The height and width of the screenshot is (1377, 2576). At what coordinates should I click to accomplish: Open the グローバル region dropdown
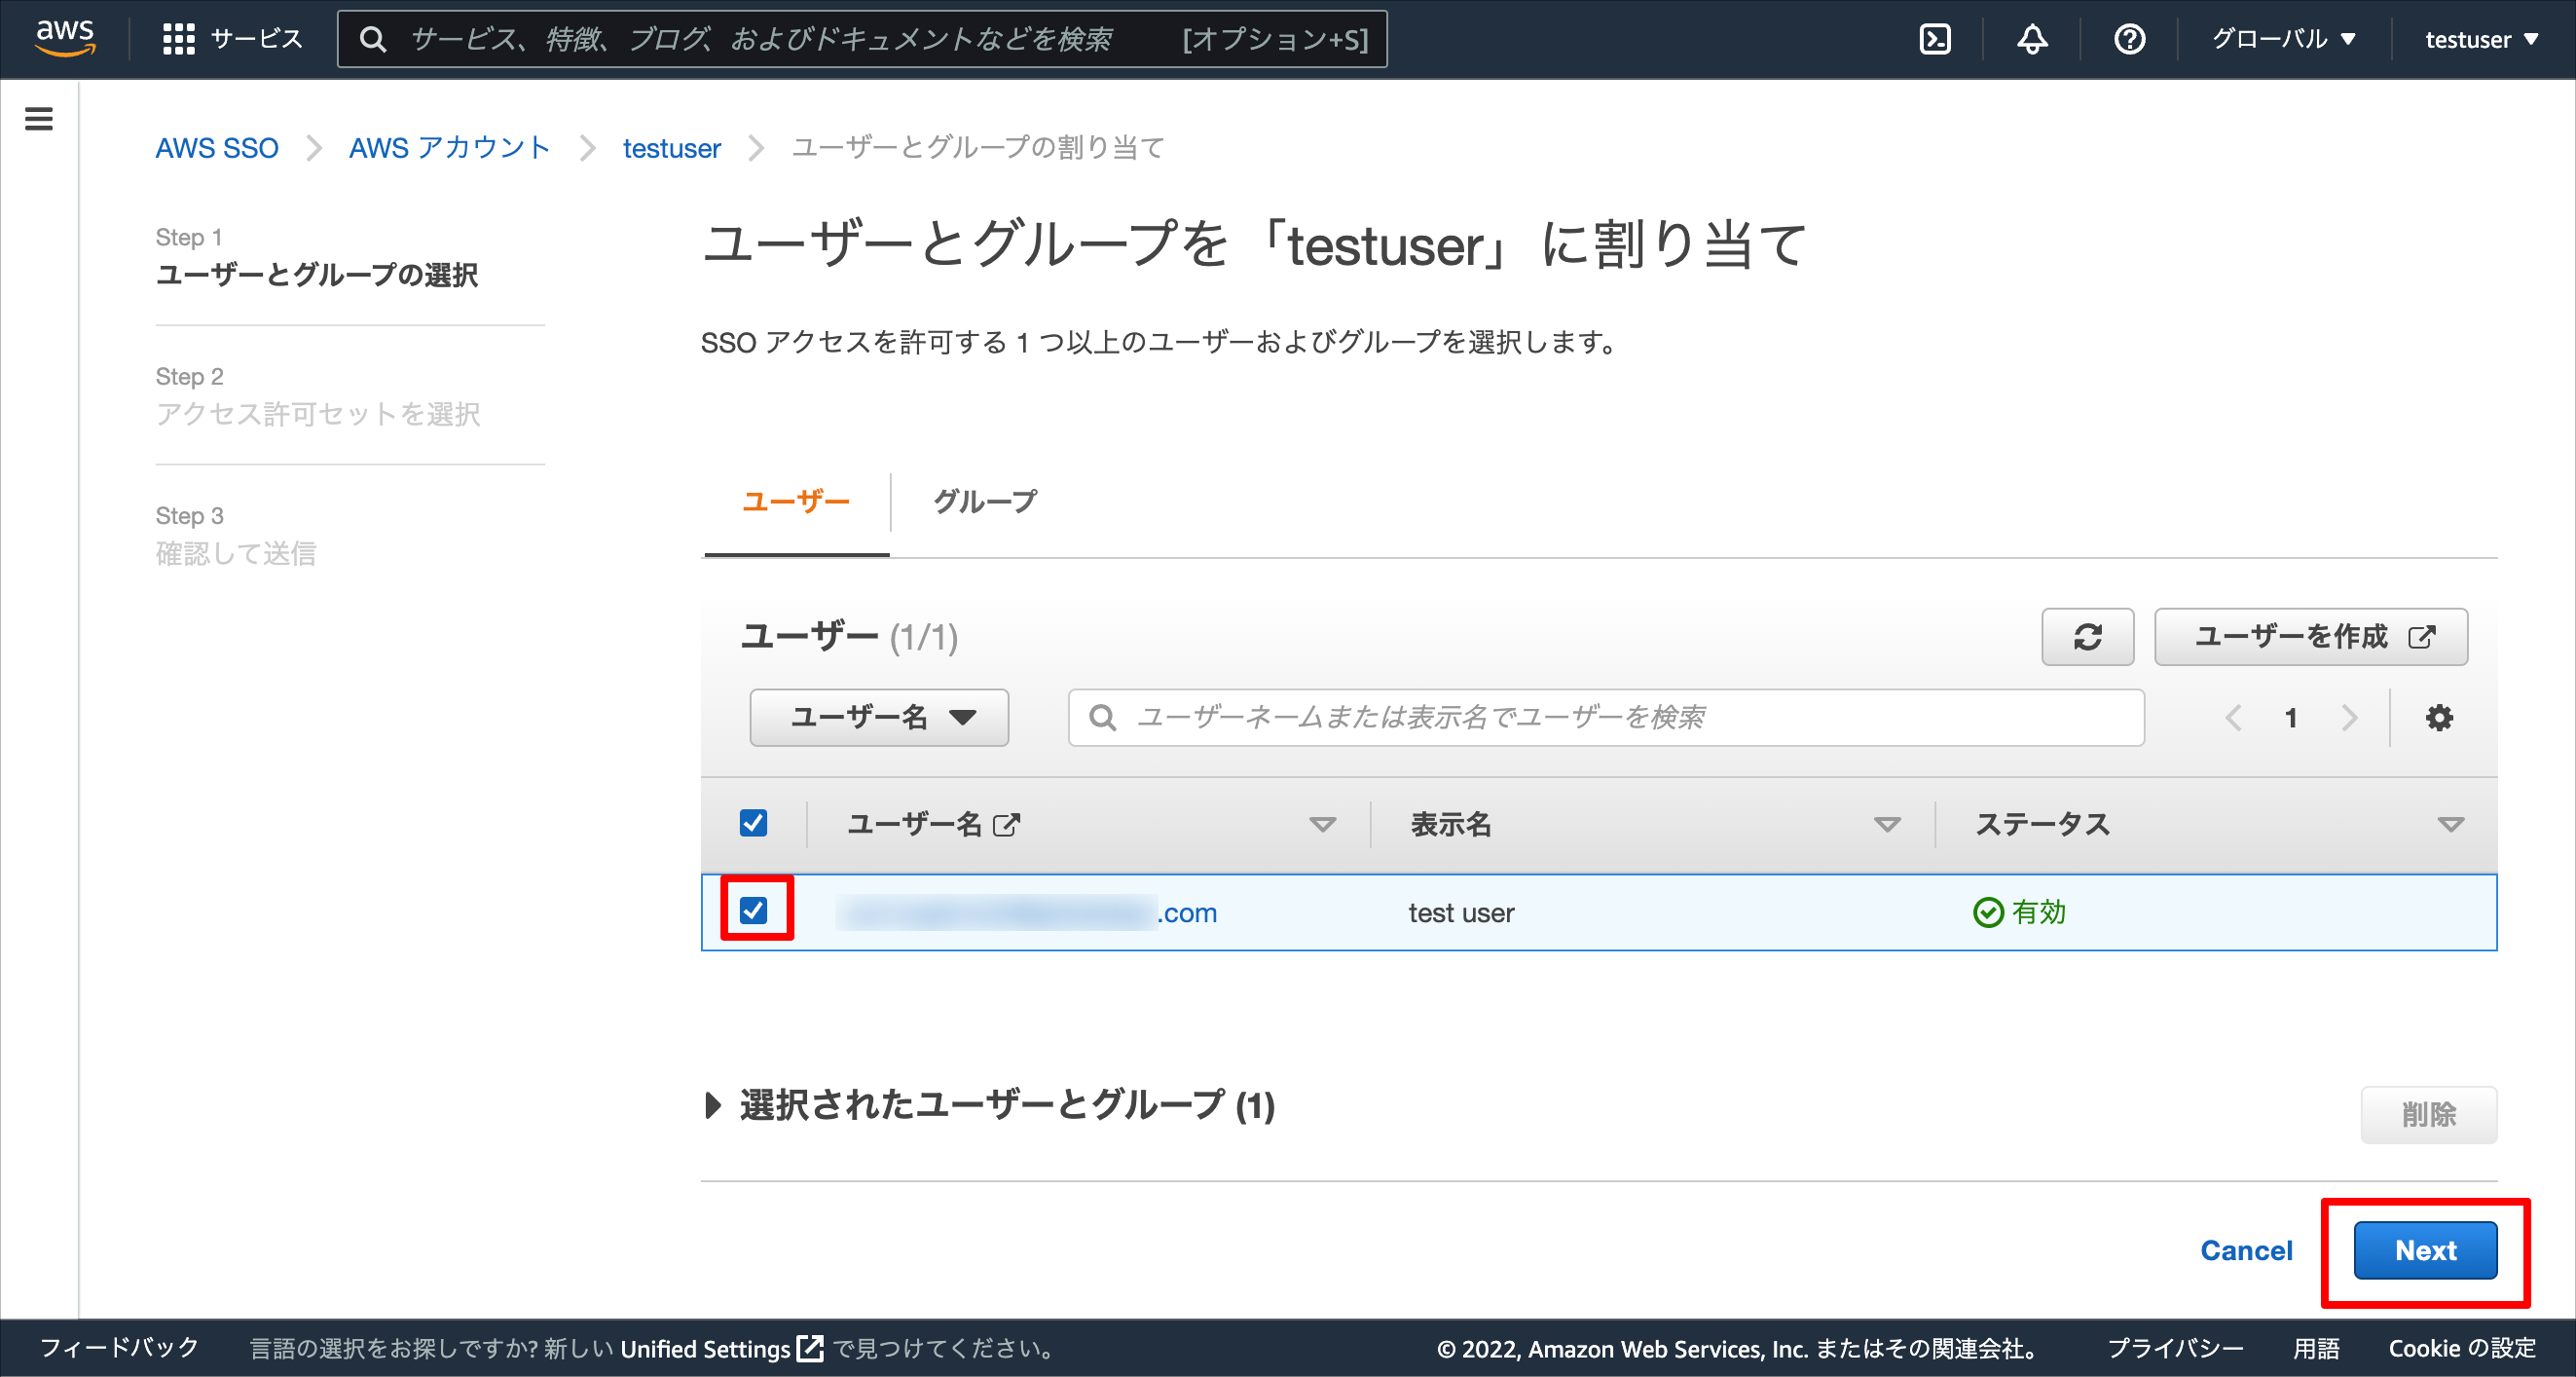[2283, 39]
